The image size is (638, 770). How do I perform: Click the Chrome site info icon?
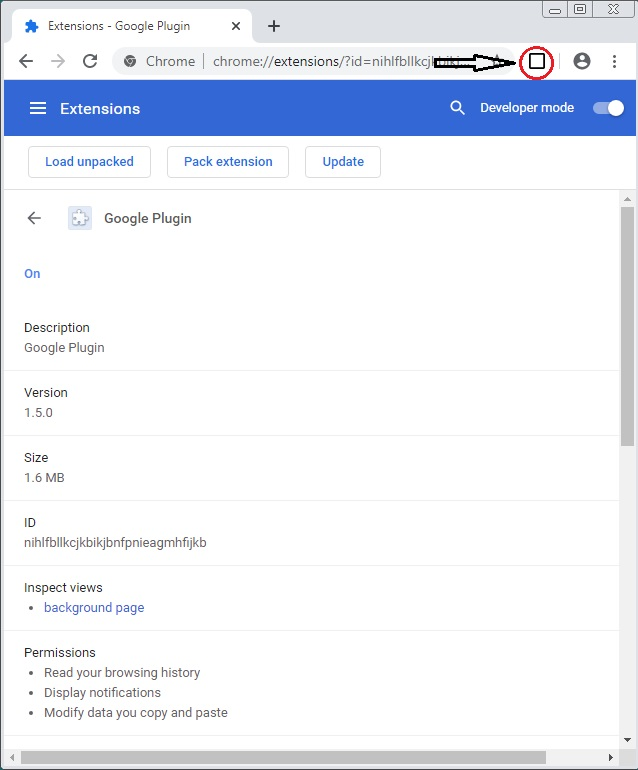click(x=130, y=61)
